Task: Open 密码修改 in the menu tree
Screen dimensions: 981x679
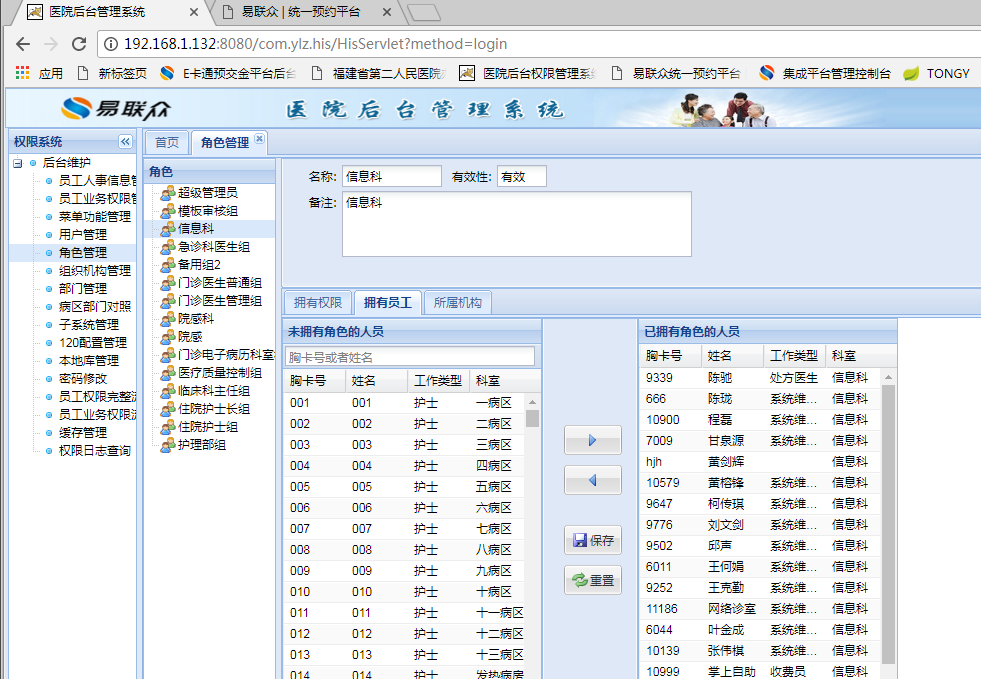Action: [x=83, y=379]
